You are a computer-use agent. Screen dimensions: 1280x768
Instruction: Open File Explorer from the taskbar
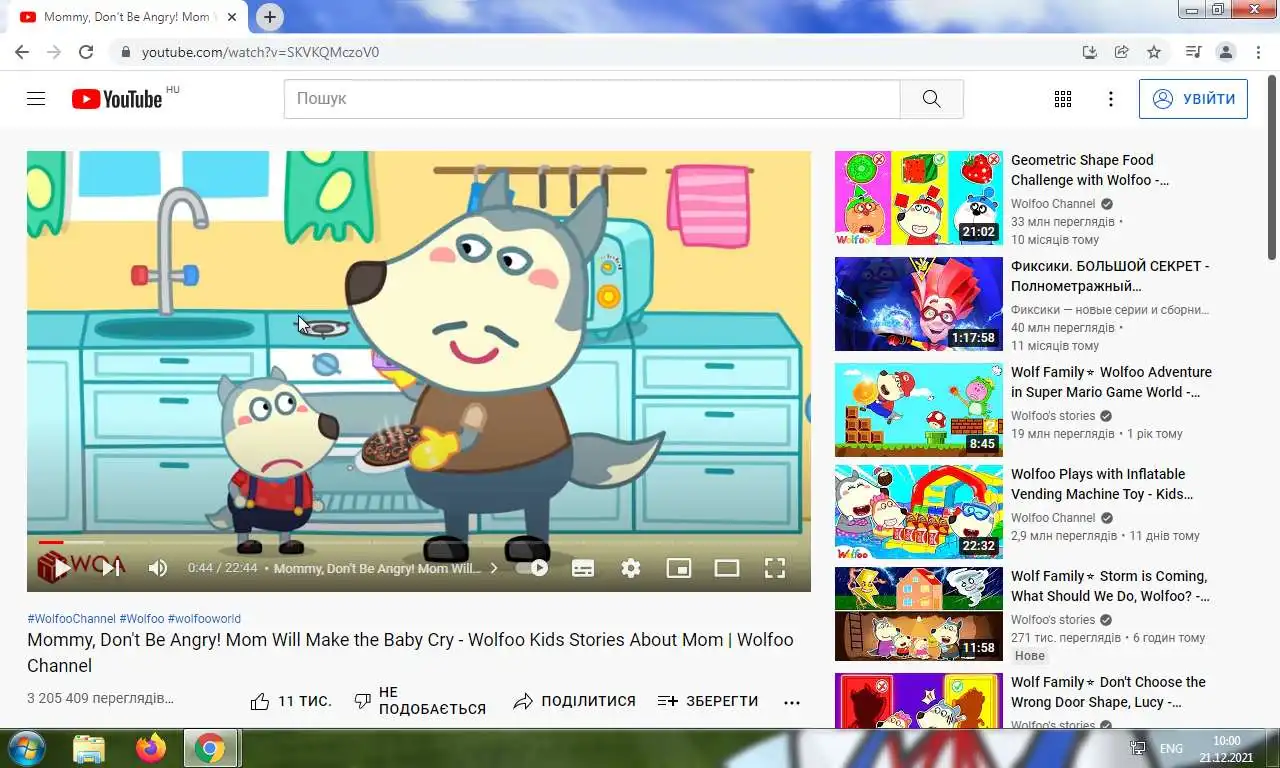[x=89, y=748]
